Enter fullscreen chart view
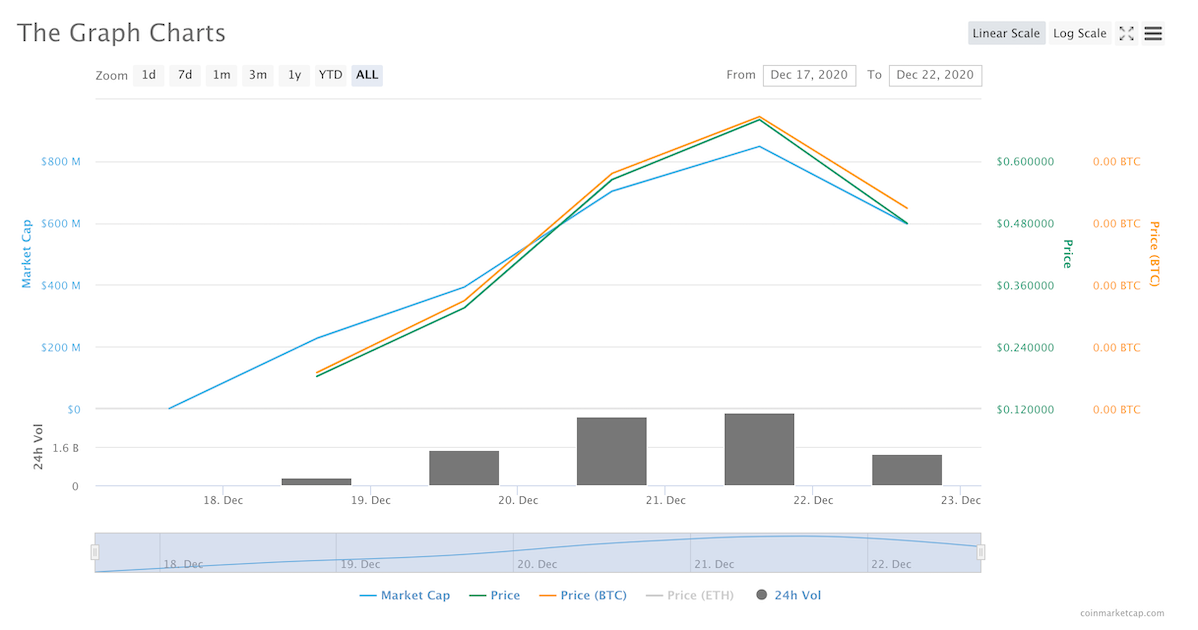 tap(1126, 33)
